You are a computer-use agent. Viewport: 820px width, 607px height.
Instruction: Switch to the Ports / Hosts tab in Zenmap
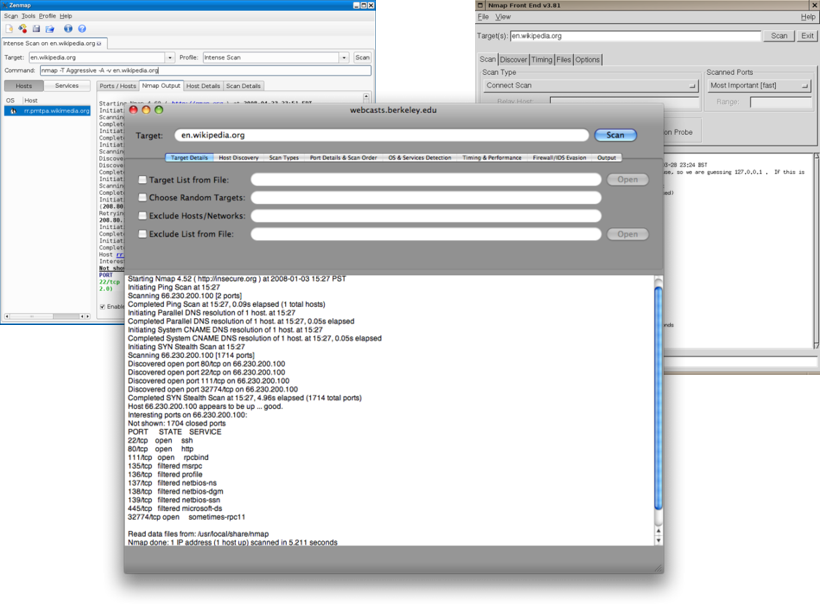[x=117, y=86]
